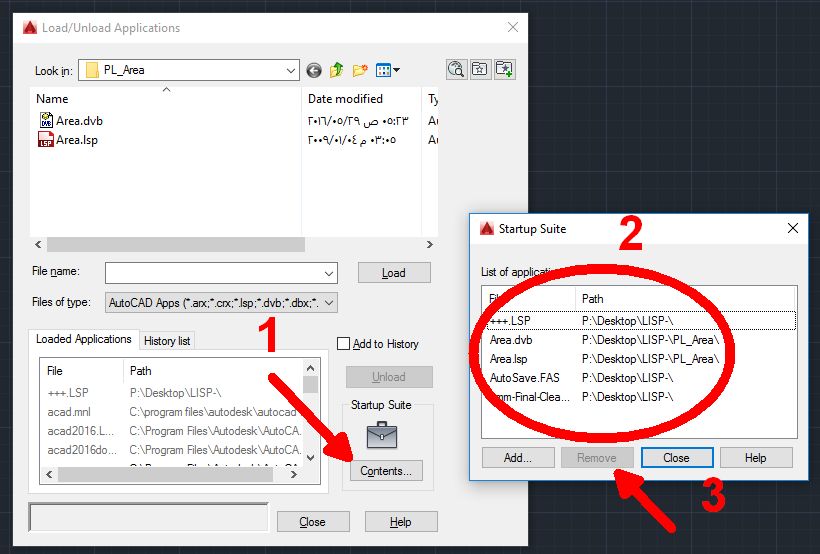
Task: Open the File name dropdown arrow
Action: pos(329,273)
